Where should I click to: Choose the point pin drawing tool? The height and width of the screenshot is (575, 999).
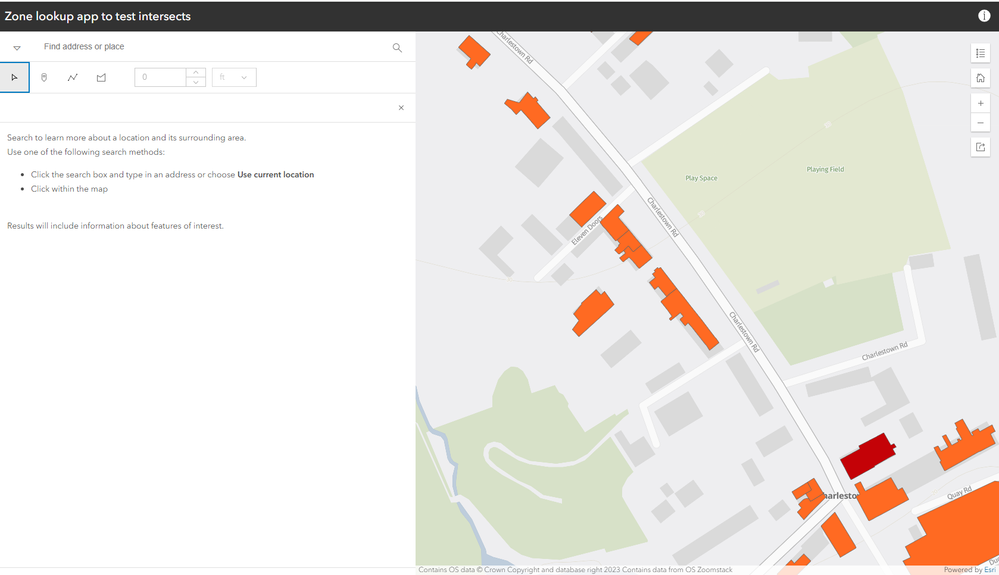[44, 77]
